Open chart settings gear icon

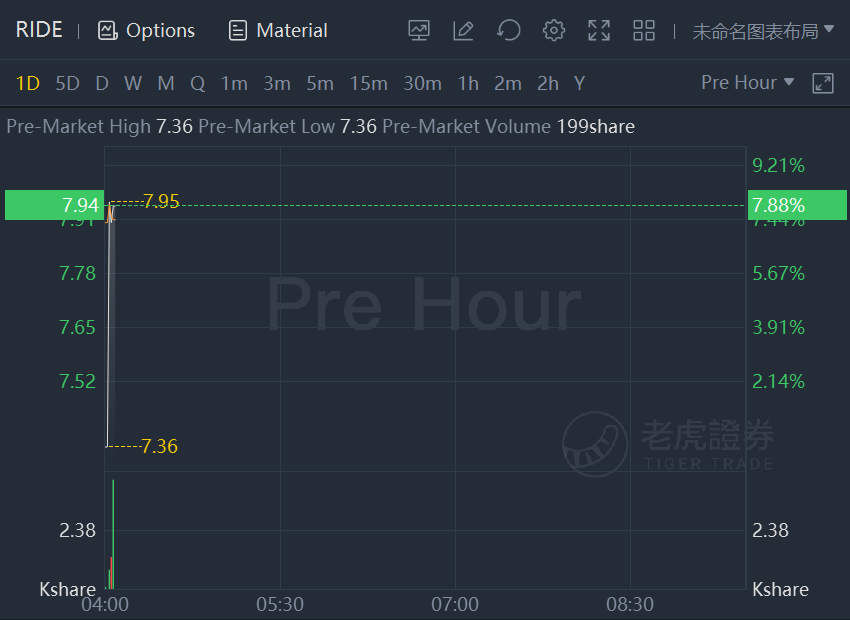click(x=553, y=30)
